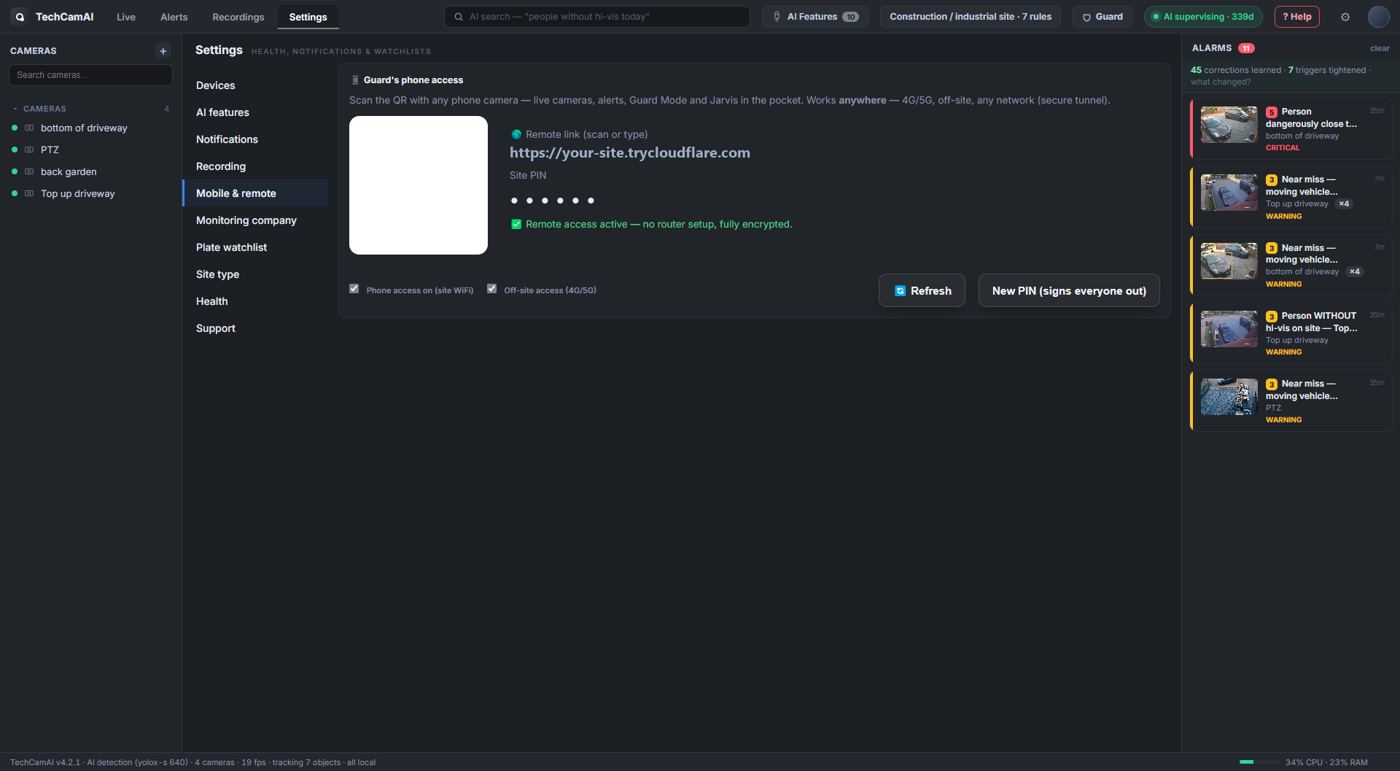The width and height of the screenshot is (1400, 771).
Task: Click the AI Features button
Action: click(x=815, y=17)
